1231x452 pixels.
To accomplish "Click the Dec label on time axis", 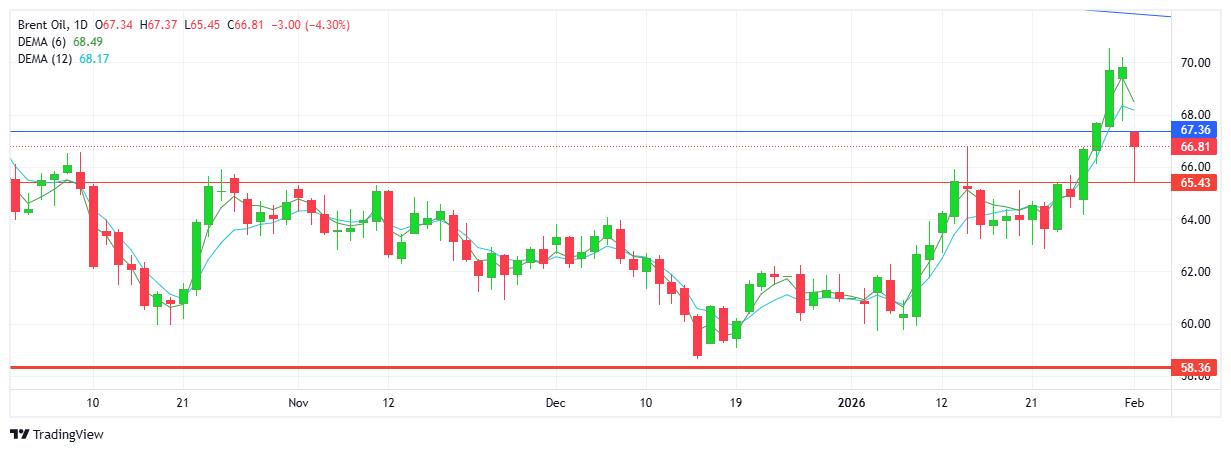I will point(556,403).
